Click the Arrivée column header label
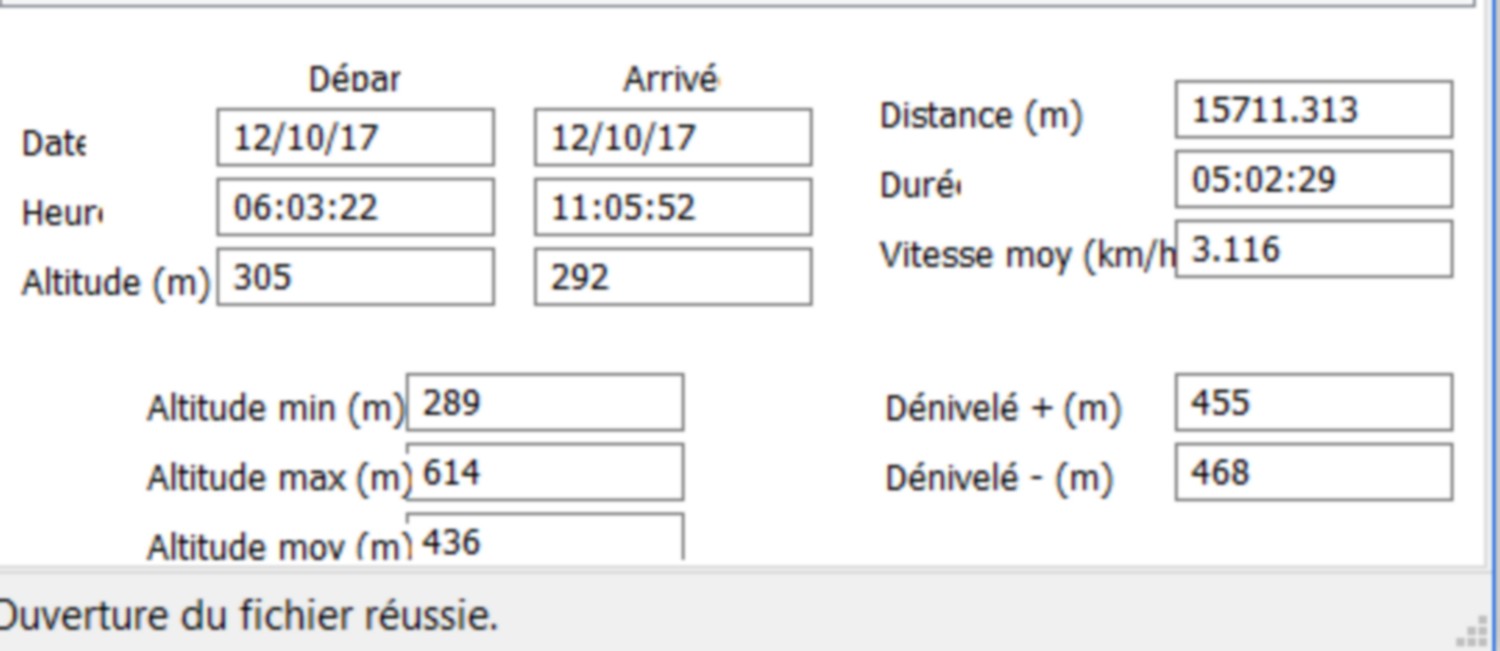 coord(671,80)
